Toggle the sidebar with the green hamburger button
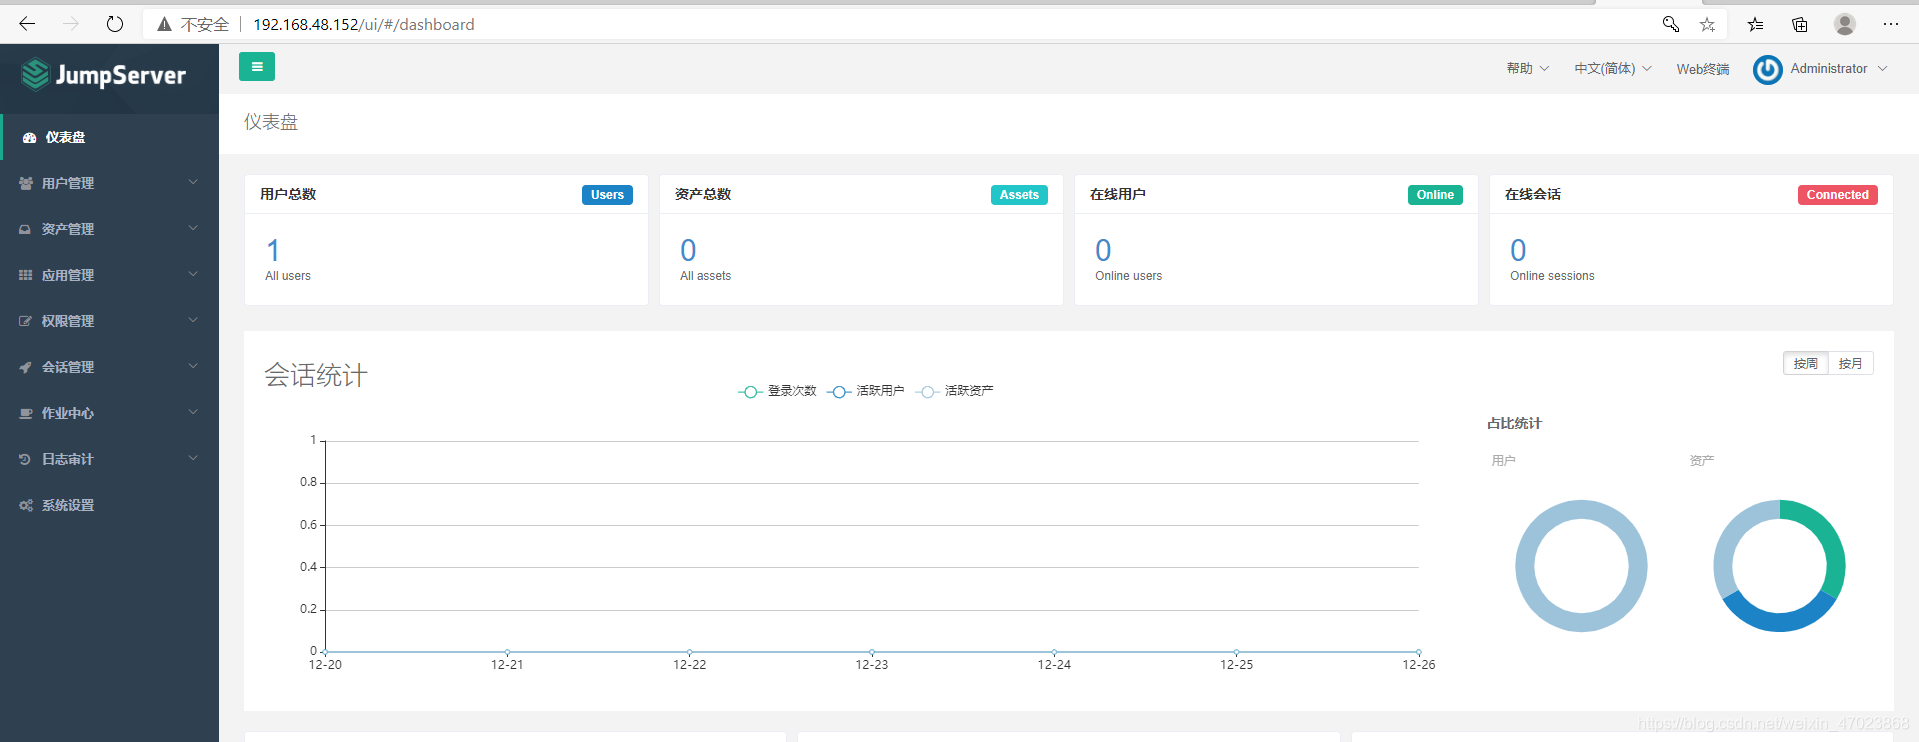Screen dimensions: 1919x742 tap(257, 67)
